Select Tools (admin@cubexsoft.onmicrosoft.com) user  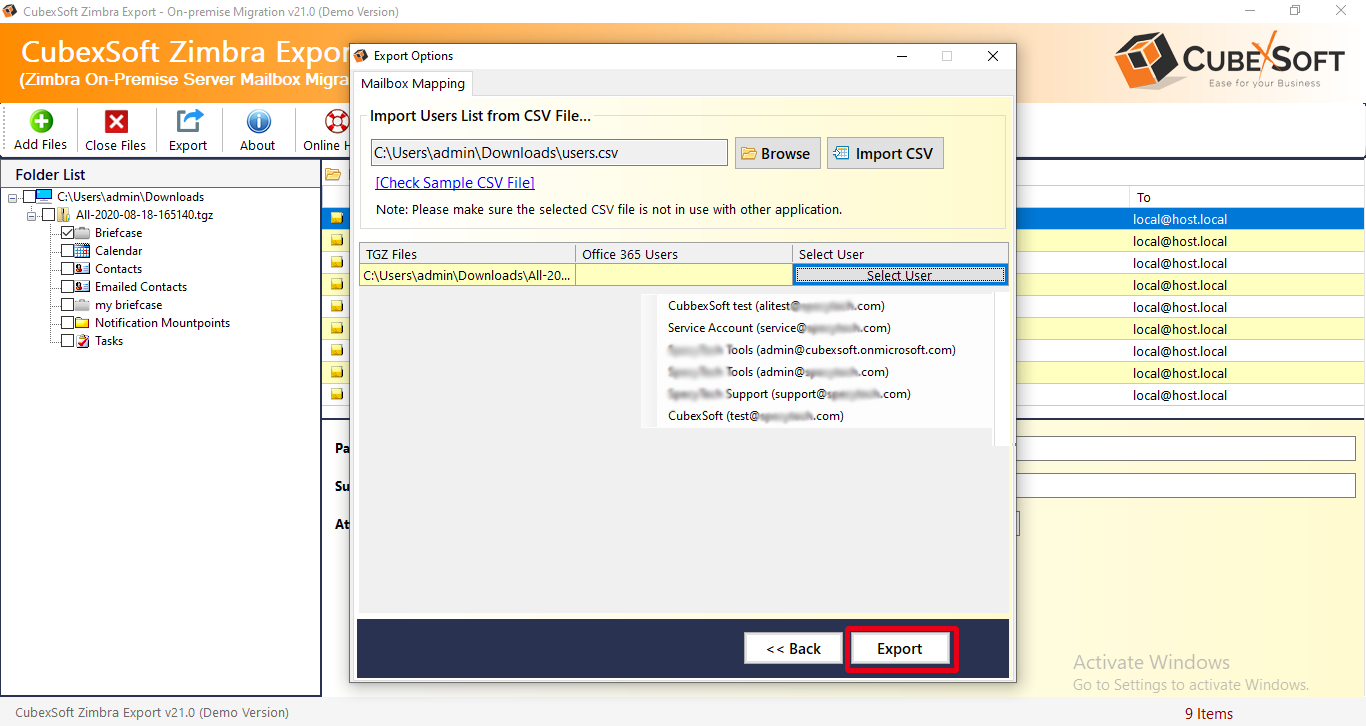tap(812, 350)
